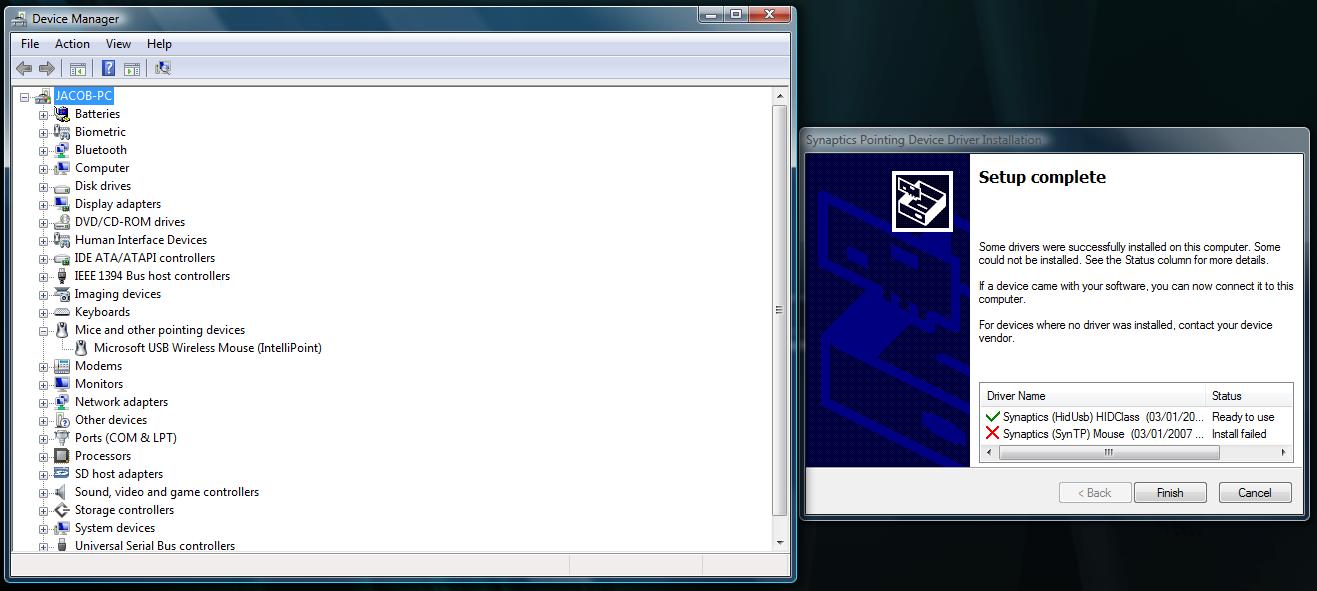Expand the Ports (COM & LPT) node
1317x591 pixels.
tap(44, 439)
